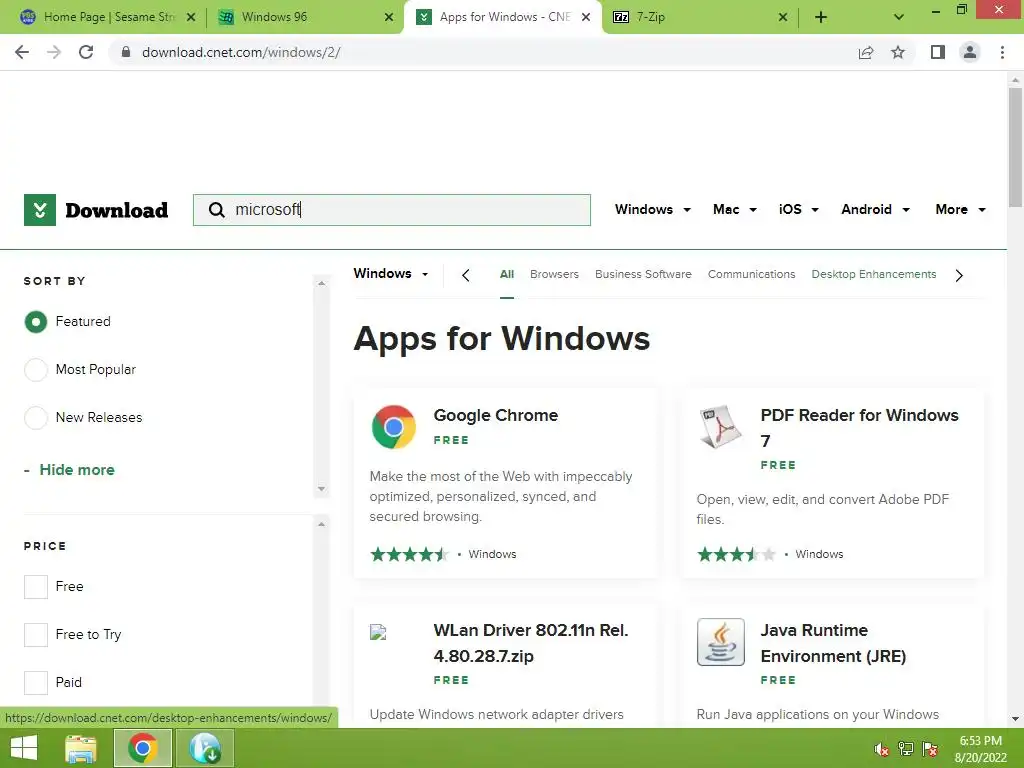Close the Windows 96 tab
1024x768 pixels.
[389, 18]
